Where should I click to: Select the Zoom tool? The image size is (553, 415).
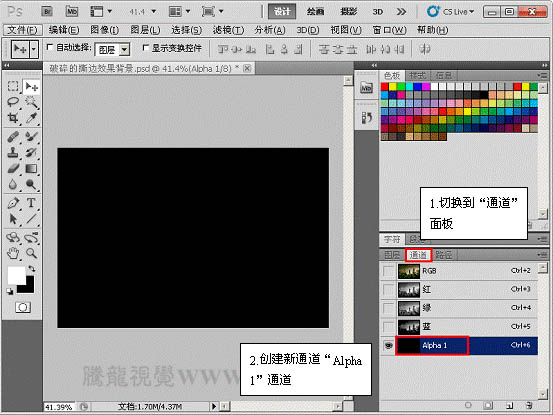coord(31,253)
